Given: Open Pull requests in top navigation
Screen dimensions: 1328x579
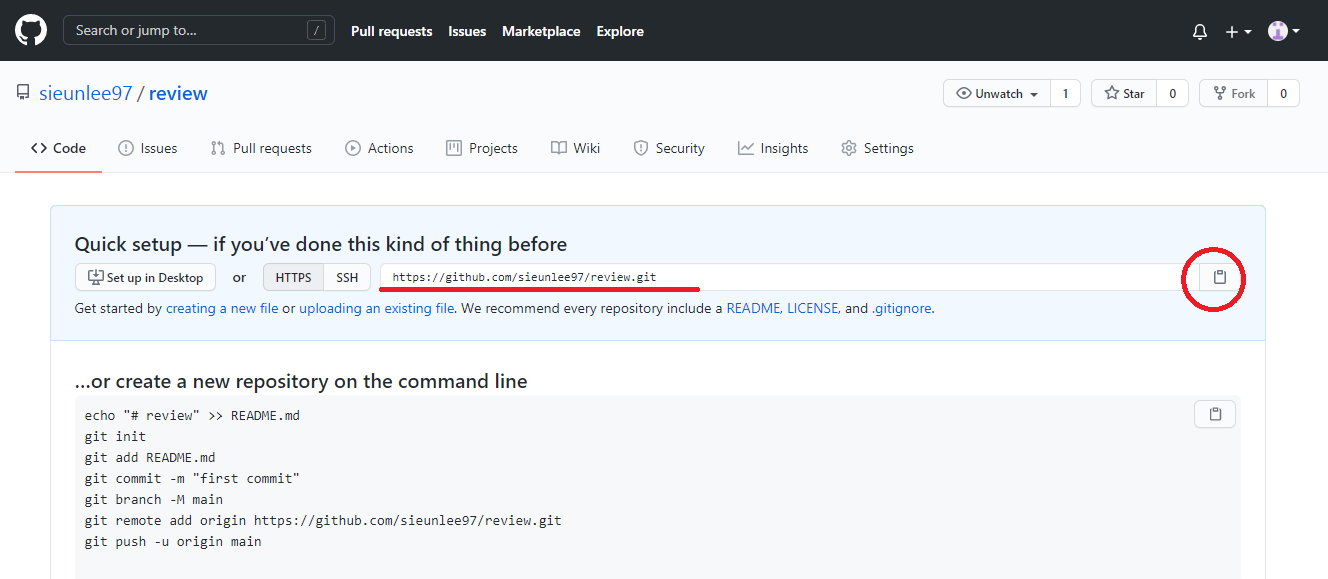Looking at the screenshot, I should (391, 32).
